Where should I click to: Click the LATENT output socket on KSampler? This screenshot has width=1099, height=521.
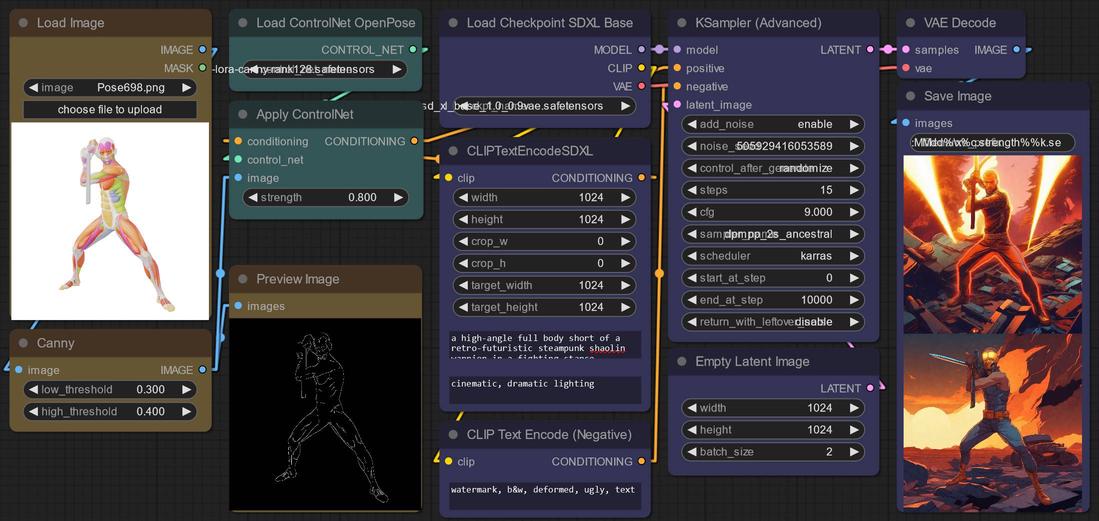click(x=870, y=50)
